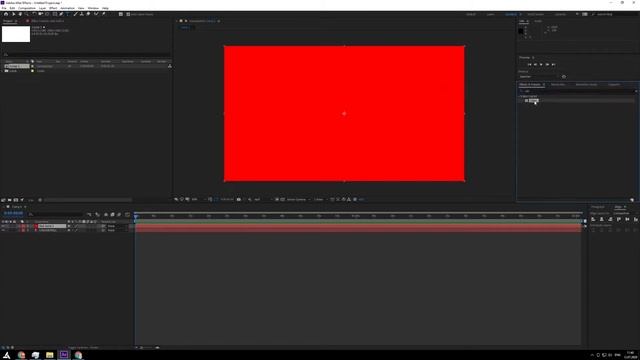640x360 pixels.
Task: Select the Rotation tool
Action: click(x=34, y=14)
